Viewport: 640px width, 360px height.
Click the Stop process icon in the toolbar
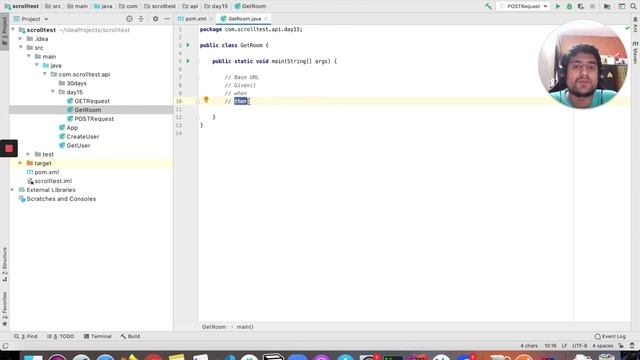pos(592,6)
